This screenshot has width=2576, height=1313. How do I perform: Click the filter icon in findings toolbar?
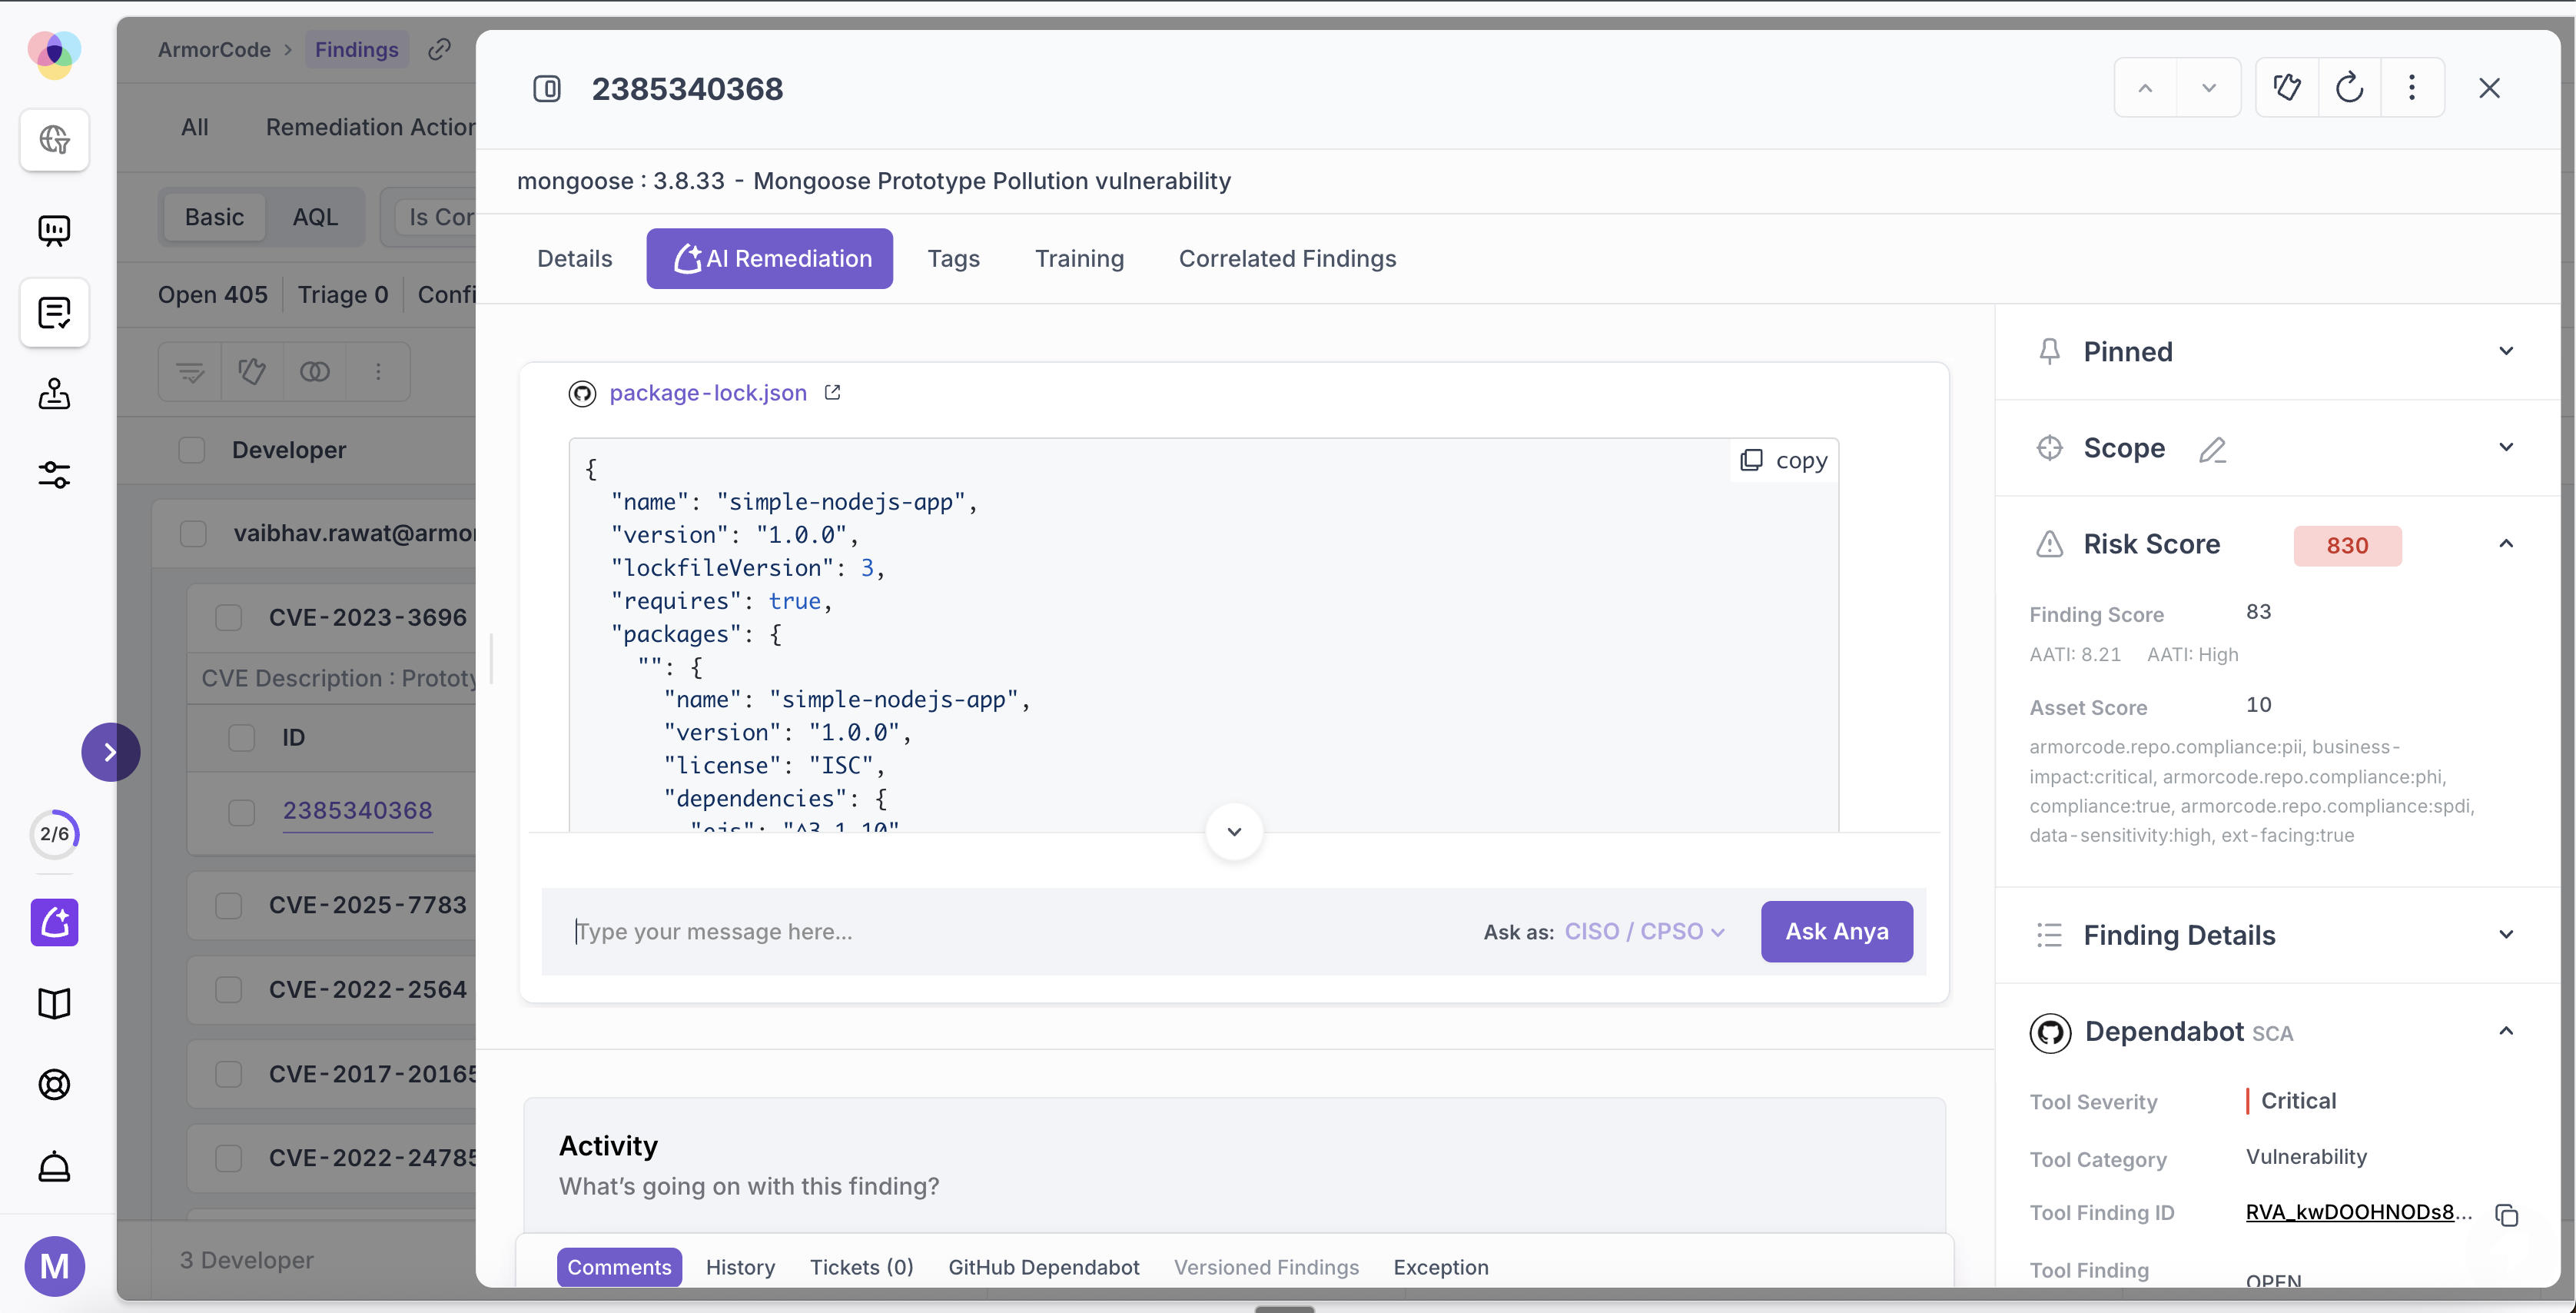(x=190, y=372)
